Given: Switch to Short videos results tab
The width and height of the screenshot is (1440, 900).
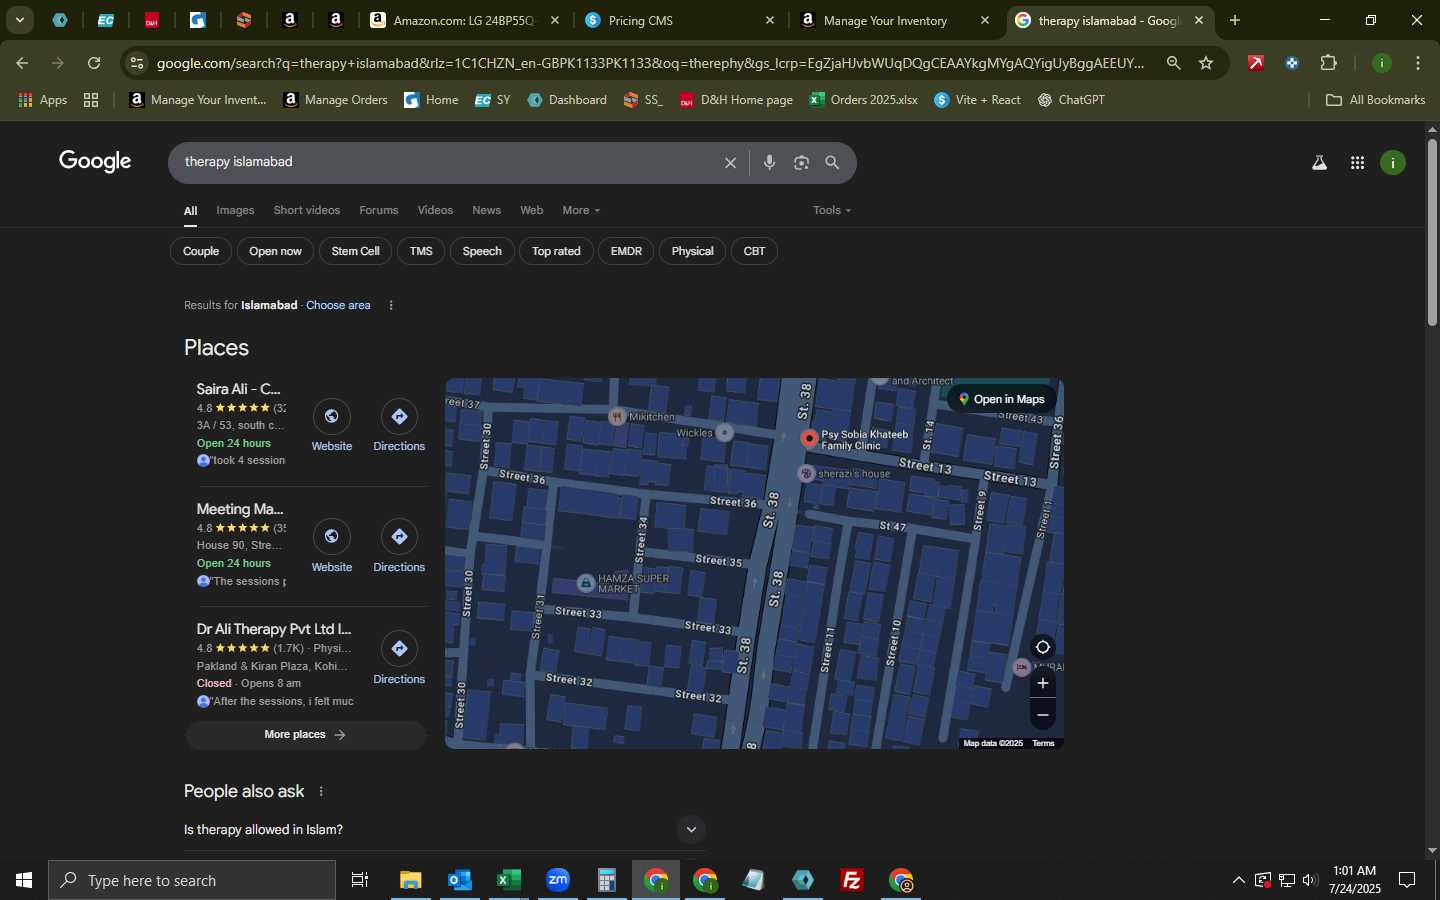Looking at the screenshot, I should pyautogui.click(x=307, y=210).
